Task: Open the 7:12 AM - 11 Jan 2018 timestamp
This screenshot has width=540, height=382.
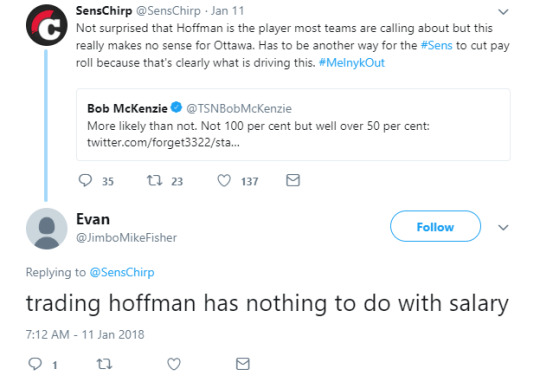Action: tap(85, 334)
